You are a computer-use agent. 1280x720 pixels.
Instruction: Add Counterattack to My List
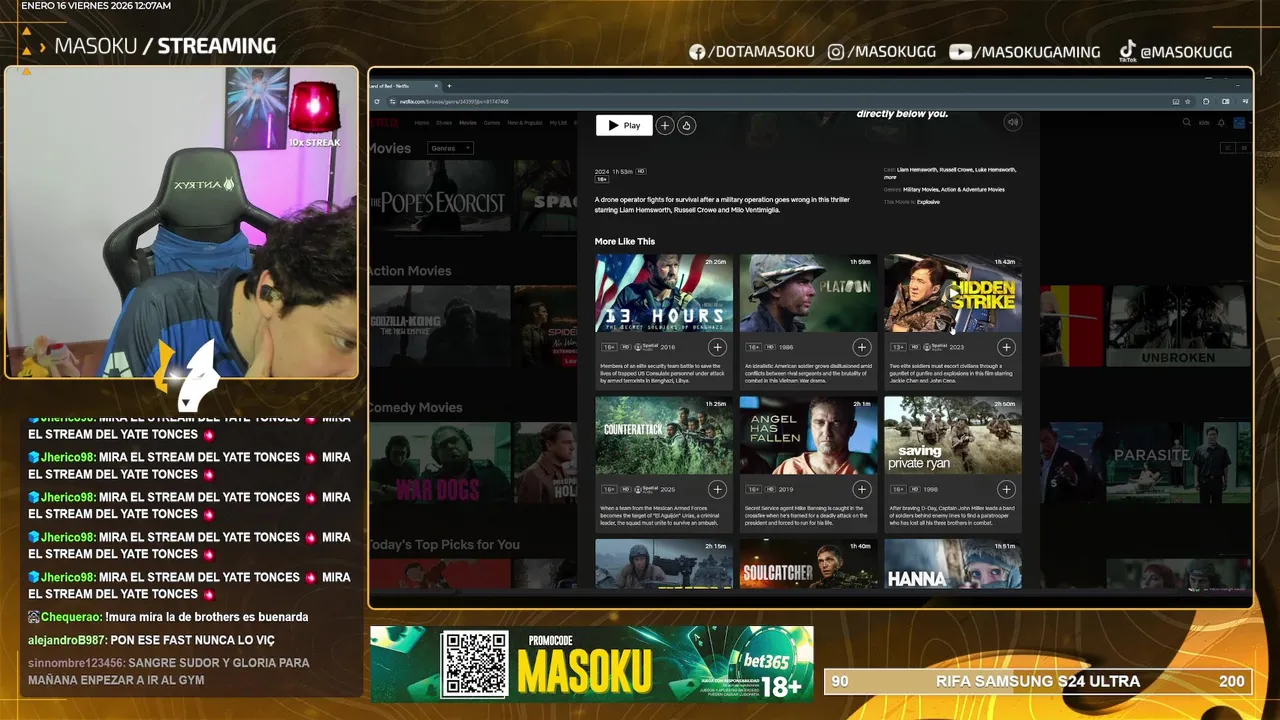[717, 489]
